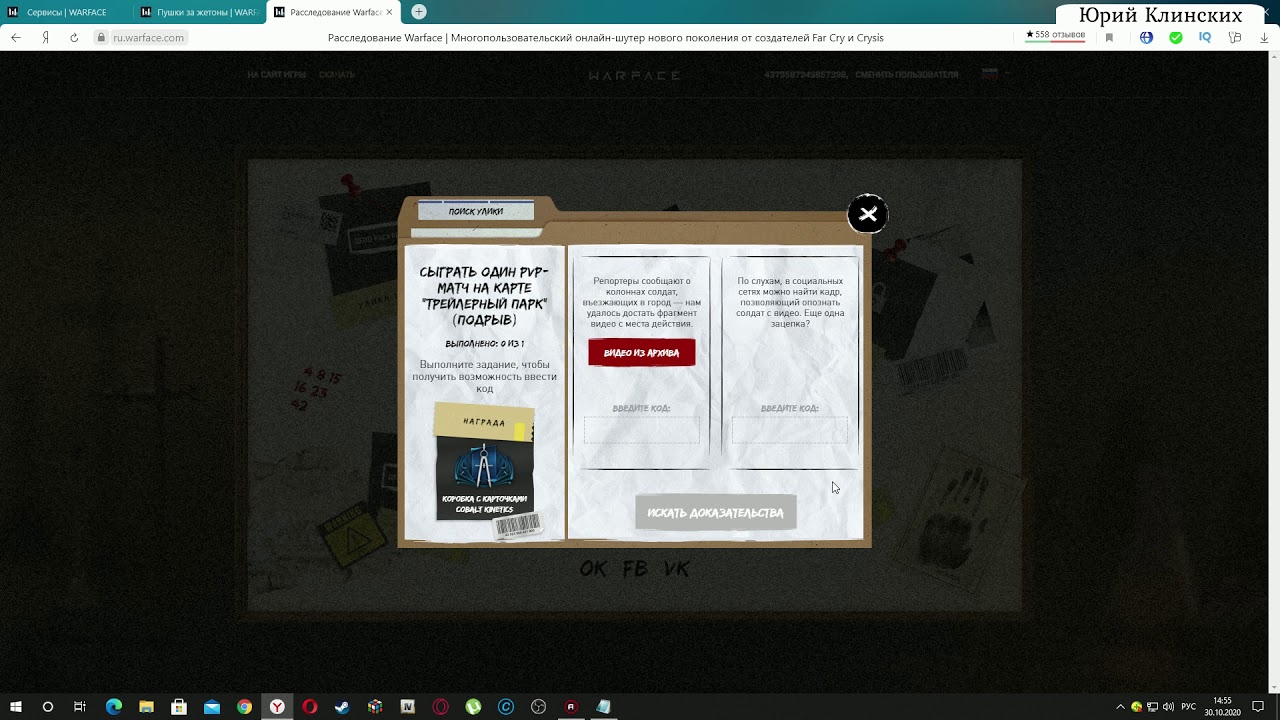This screenshot has width=1280, height=720.
Task: Show hidden tray icons chevron
Action: click(1120, 707)
